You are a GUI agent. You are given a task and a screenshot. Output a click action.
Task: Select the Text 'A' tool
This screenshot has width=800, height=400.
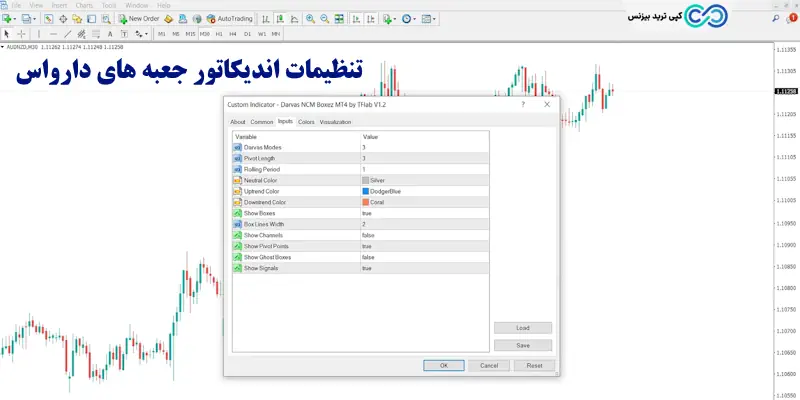click(x=110, y=34)
